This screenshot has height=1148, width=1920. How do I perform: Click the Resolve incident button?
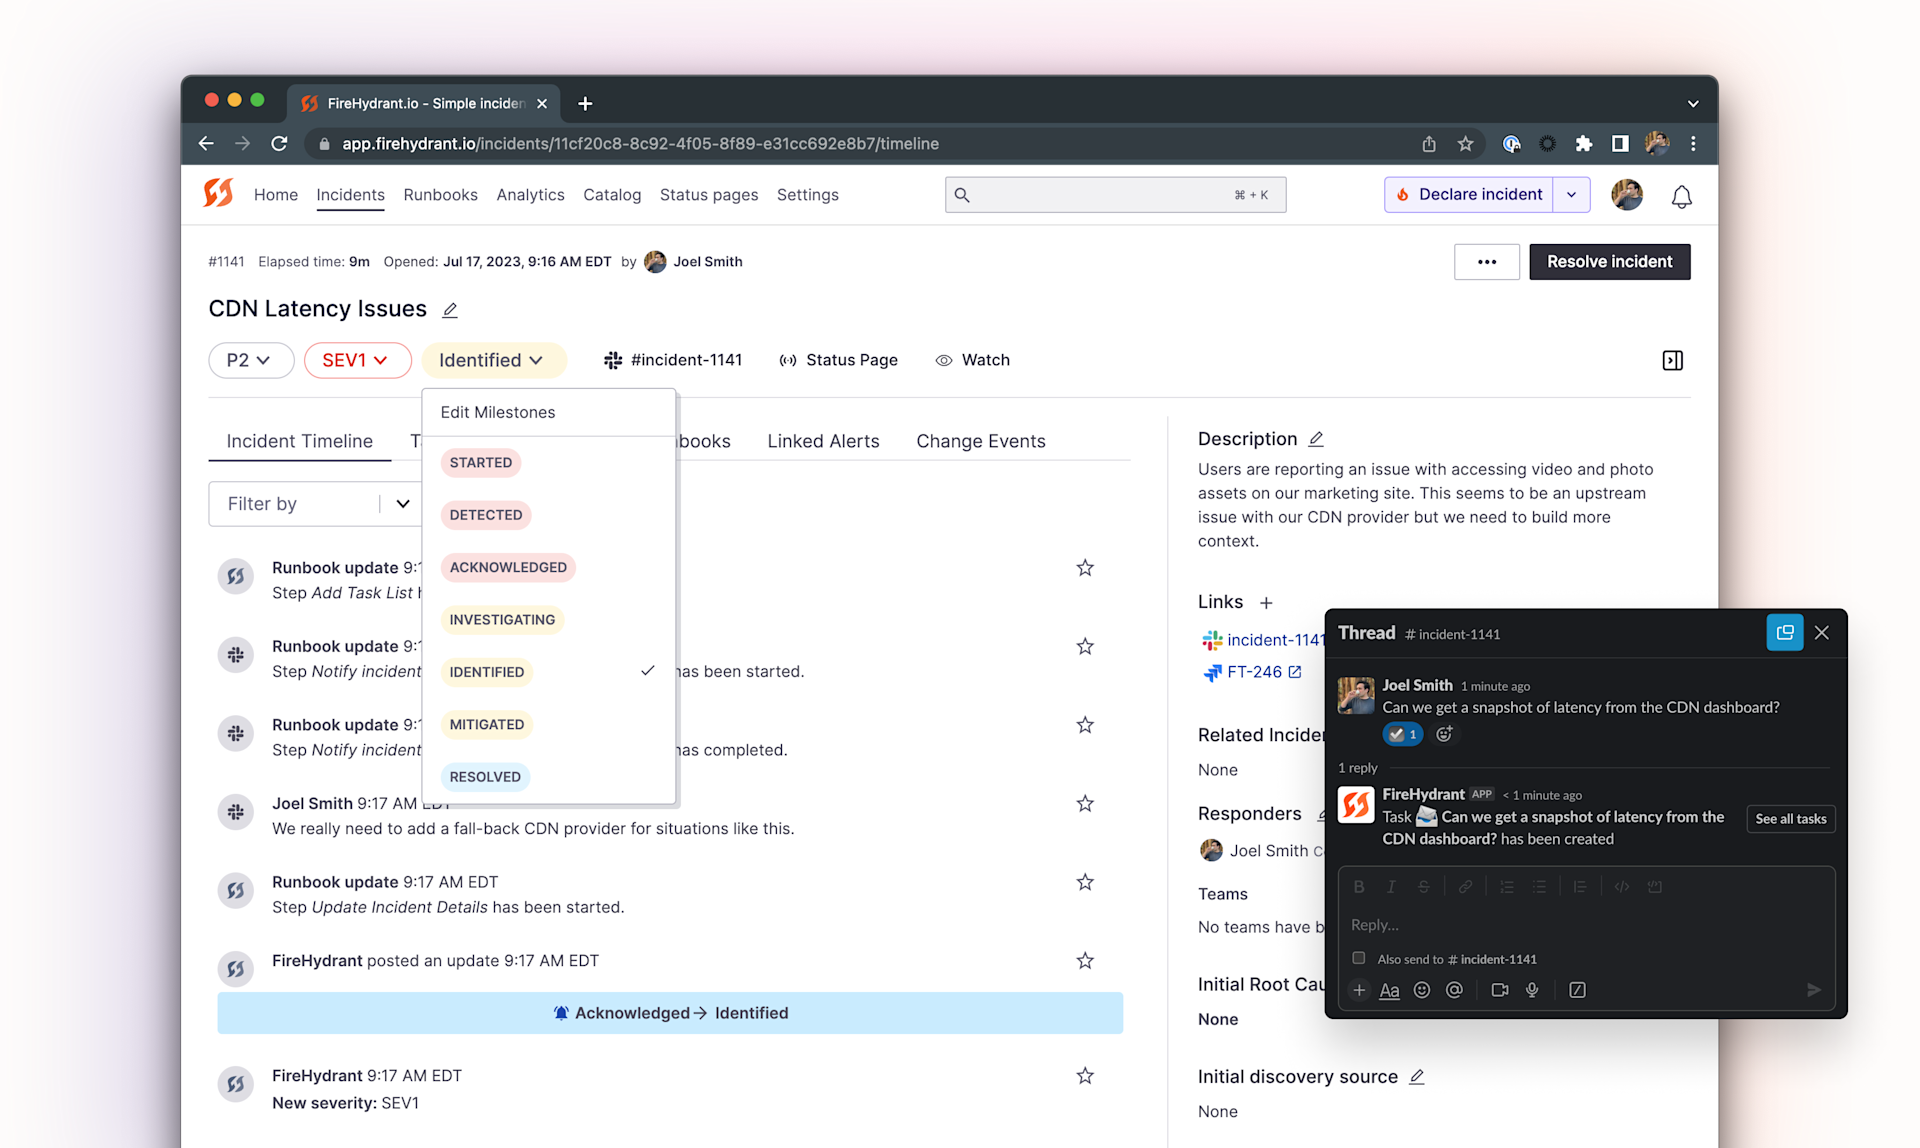pos(1609,262)
